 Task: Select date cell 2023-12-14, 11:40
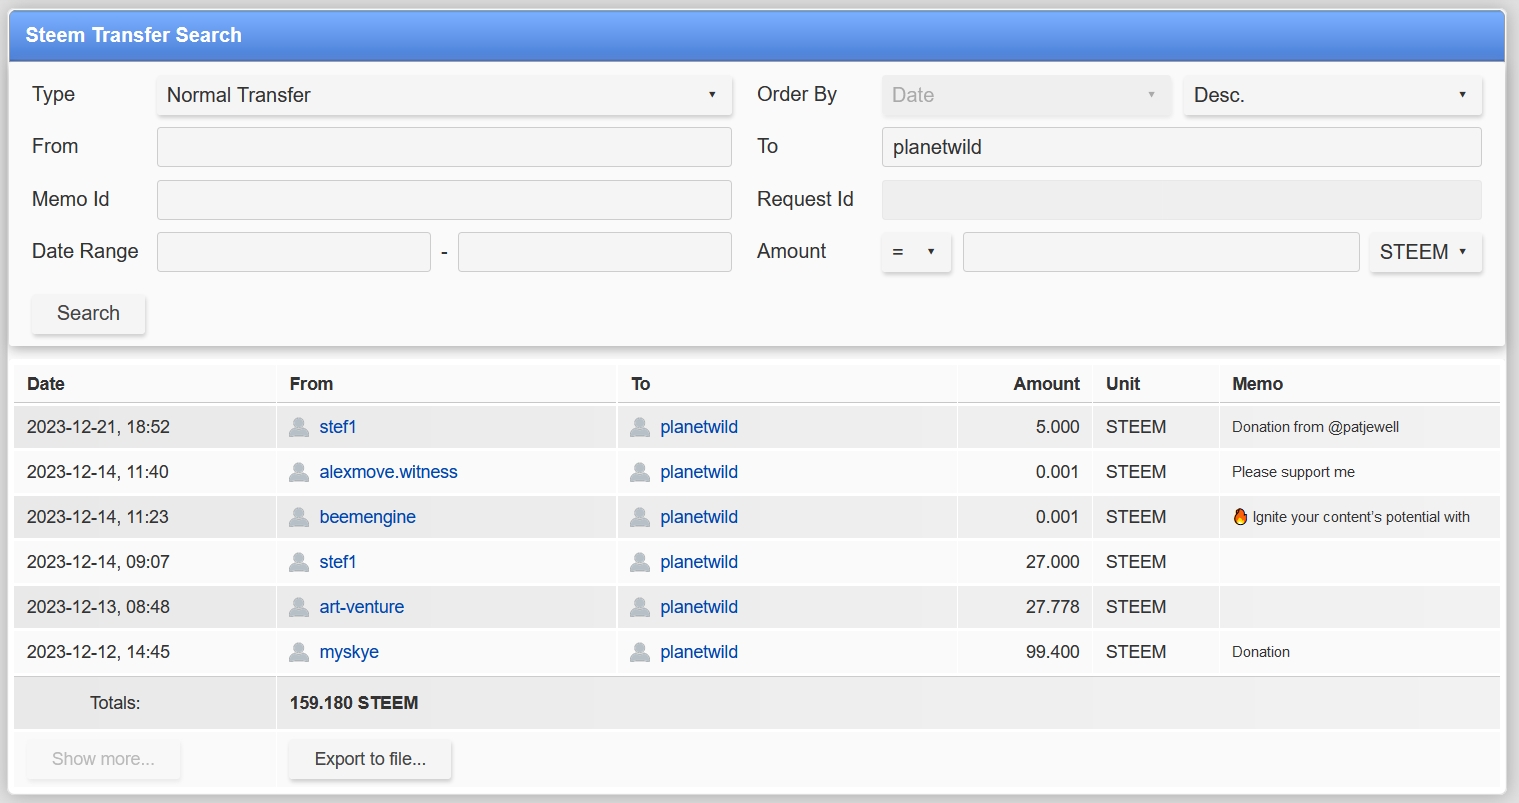click(x=98, y=472)
